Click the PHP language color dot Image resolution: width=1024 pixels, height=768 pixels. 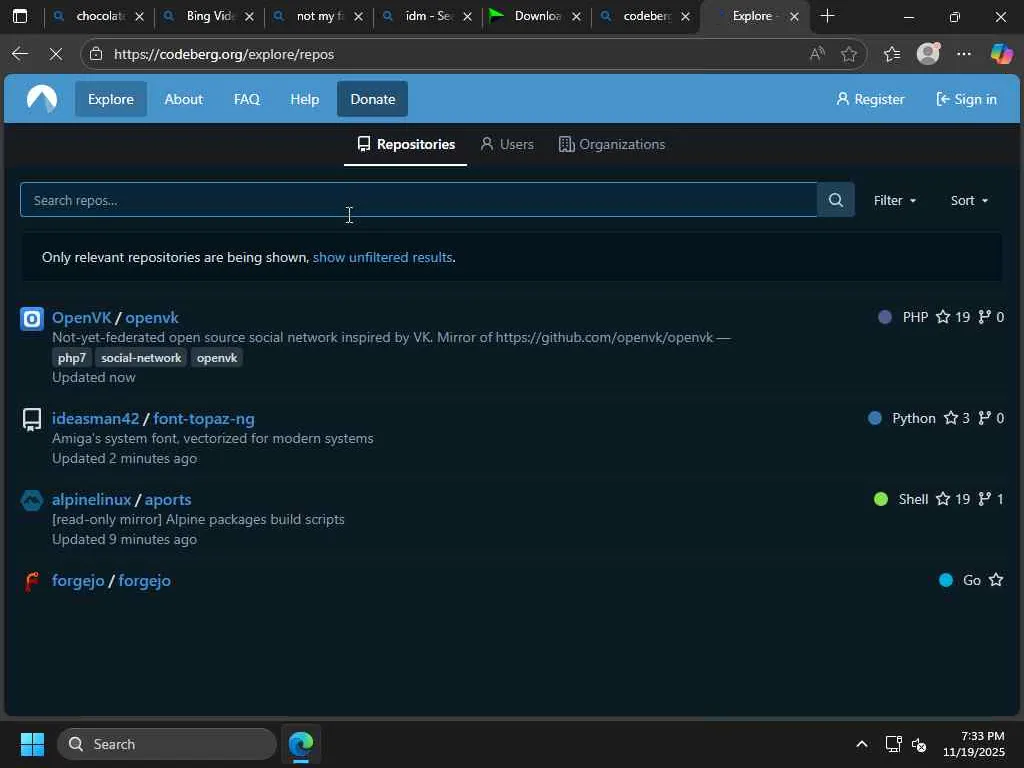click(x=885, y=317)
